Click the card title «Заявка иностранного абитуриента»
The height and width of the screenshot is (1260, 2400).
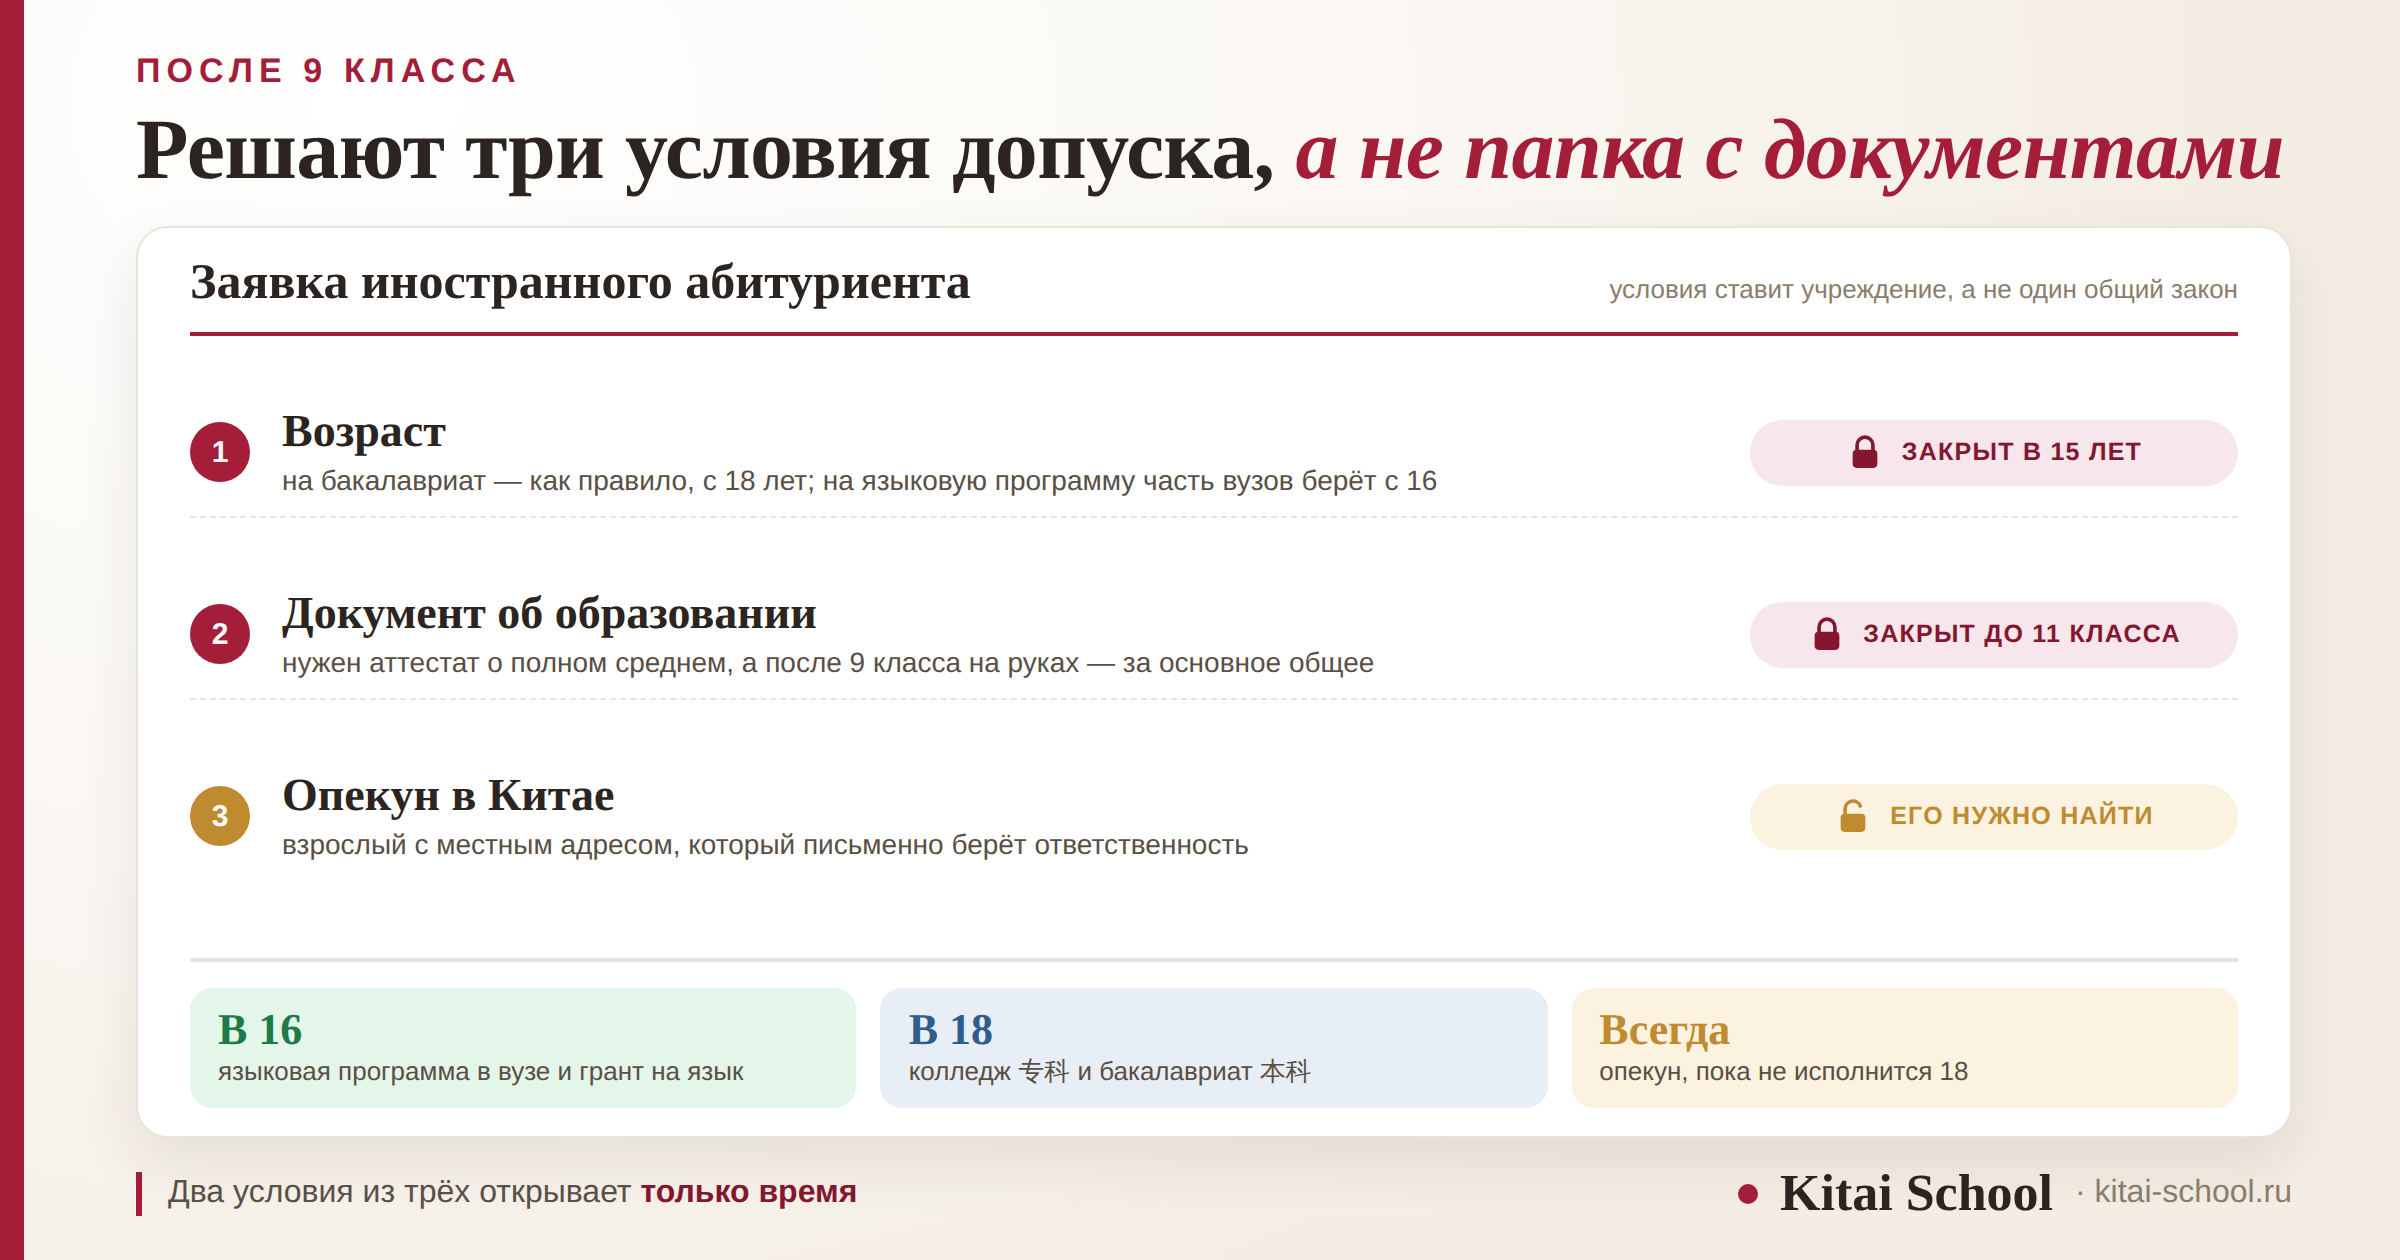[580, 283]
